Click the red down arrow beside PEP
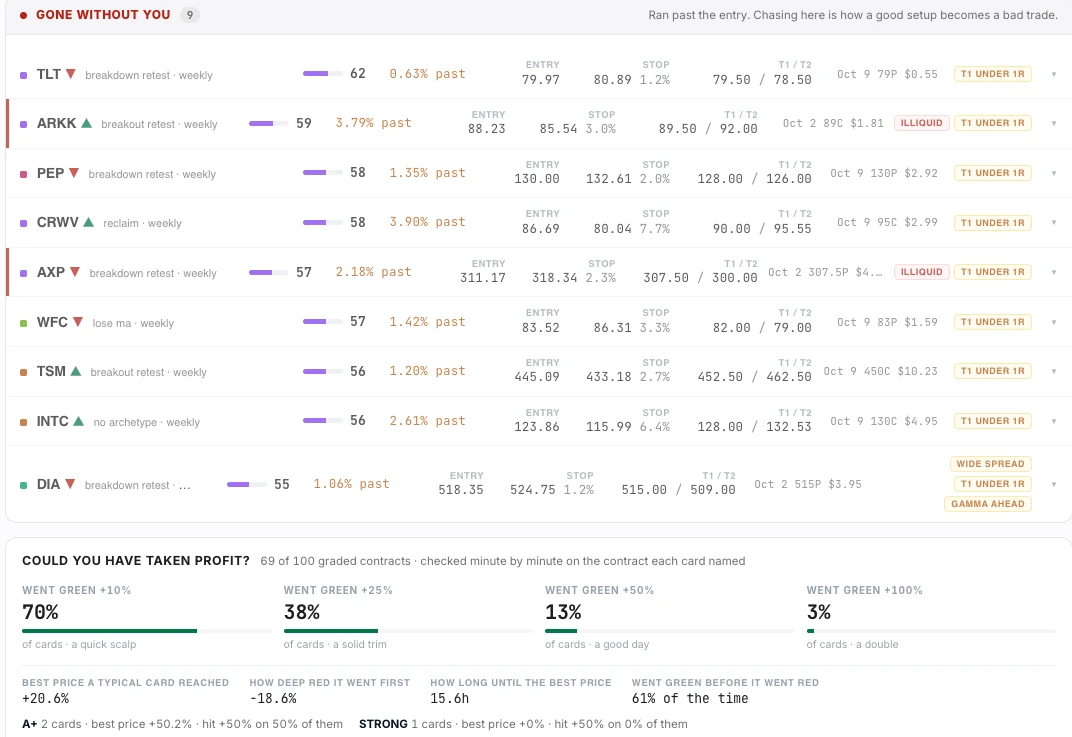 click(74, 173)
